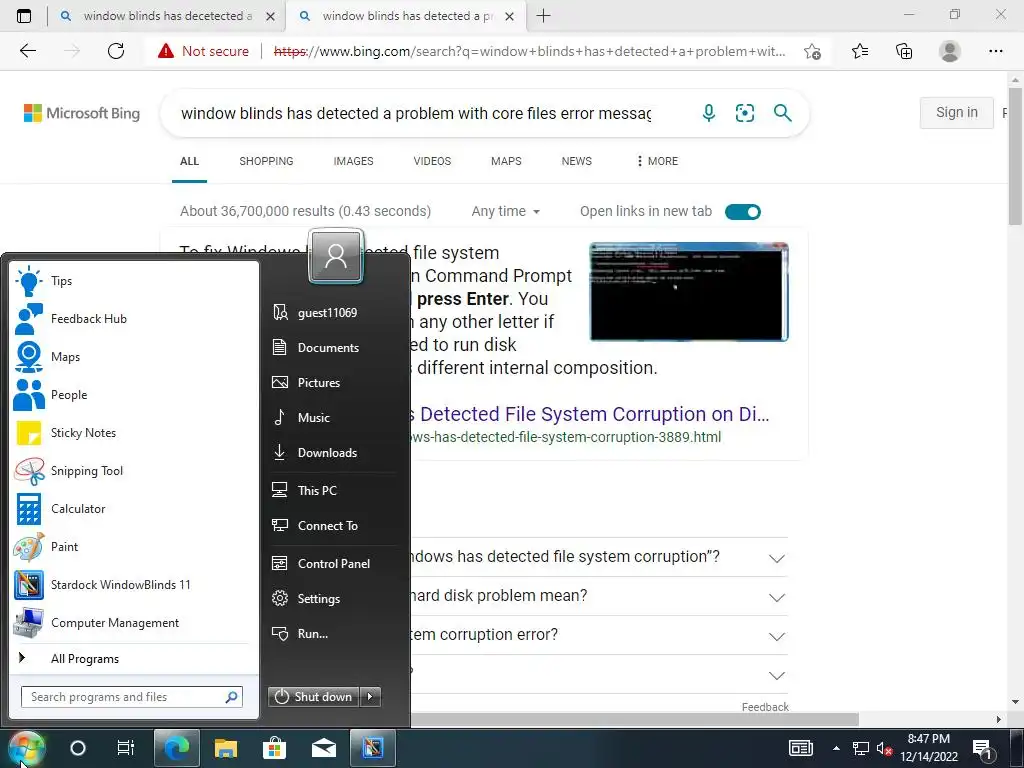Open the notification center
This screenshot has height=768, width=1024.
coord(983,749)
